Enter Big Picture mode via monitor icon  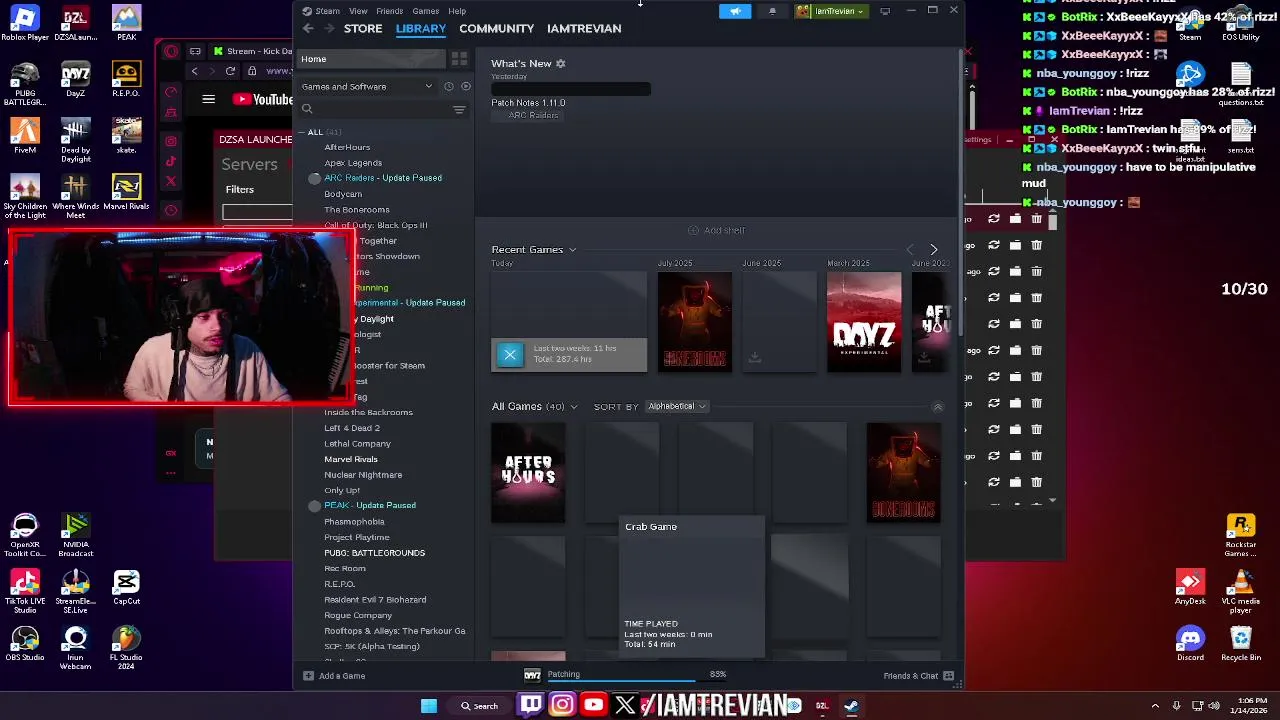click(x=885, y=11)
